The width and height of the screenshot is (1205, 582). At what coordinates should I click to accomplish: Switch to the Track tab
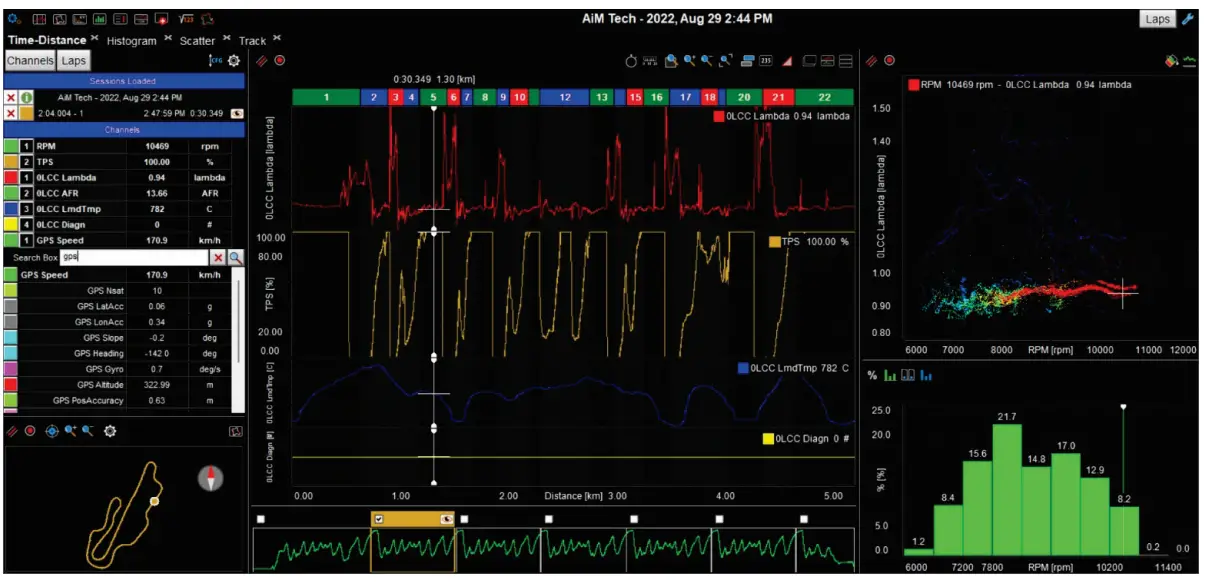click(x=253, y=41)
